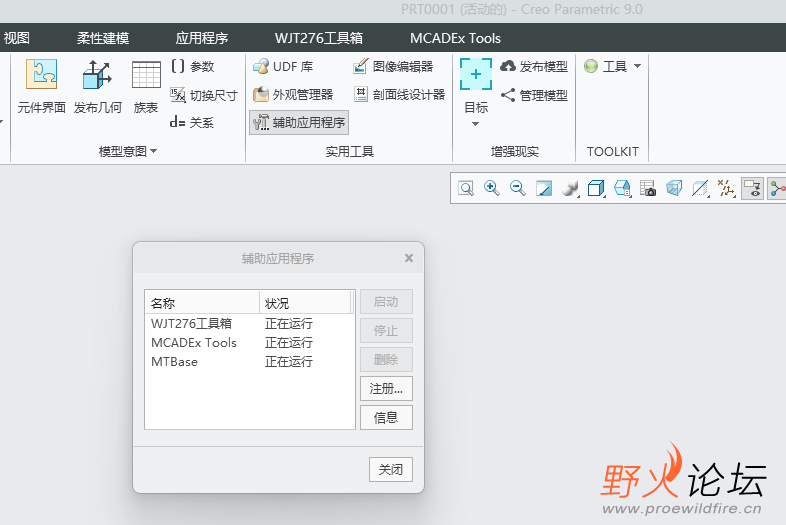Toggle the spin center nodes icon
The height and width of the screenshot is (525, 786).
point(777,189)
